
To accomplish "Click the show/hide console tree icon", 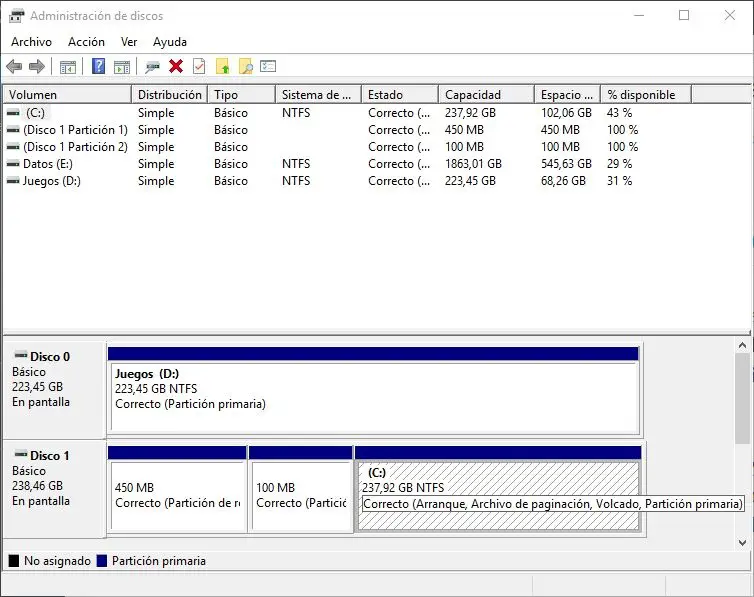I will coord(68,67).
